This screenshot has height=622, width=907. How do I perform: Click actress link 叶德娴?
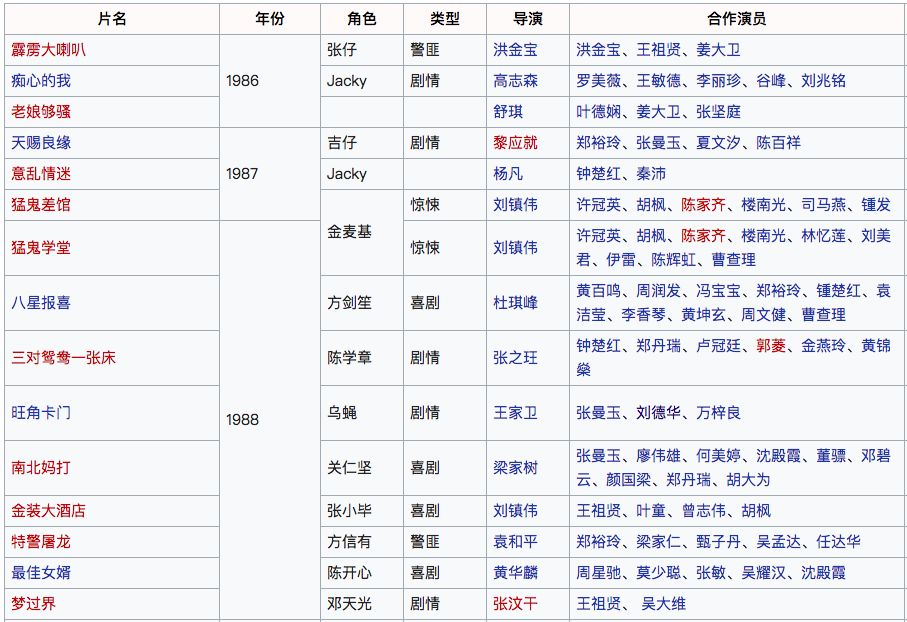pyautogui.click(x=598, y=112)
